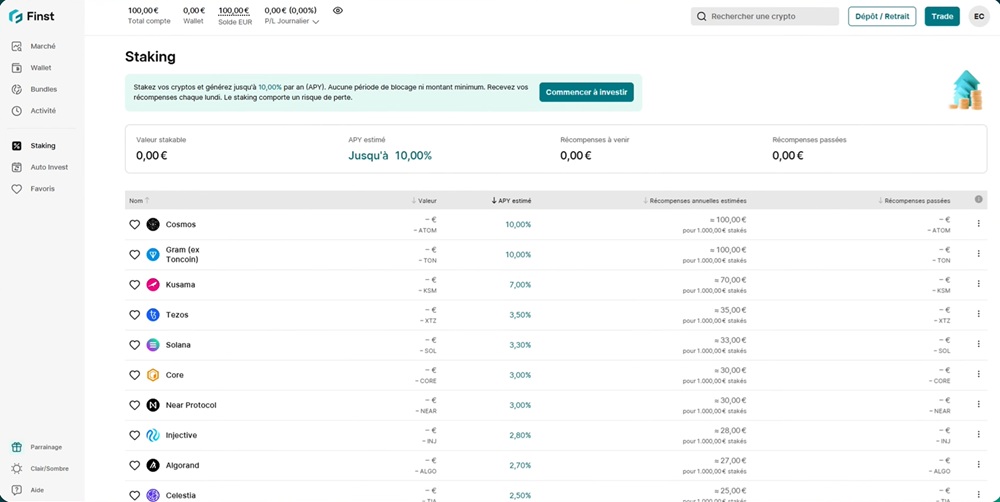The image size is (1000, 502).
Task: Open Algorand row three-dot menu
Action: [x=978, y=464]
